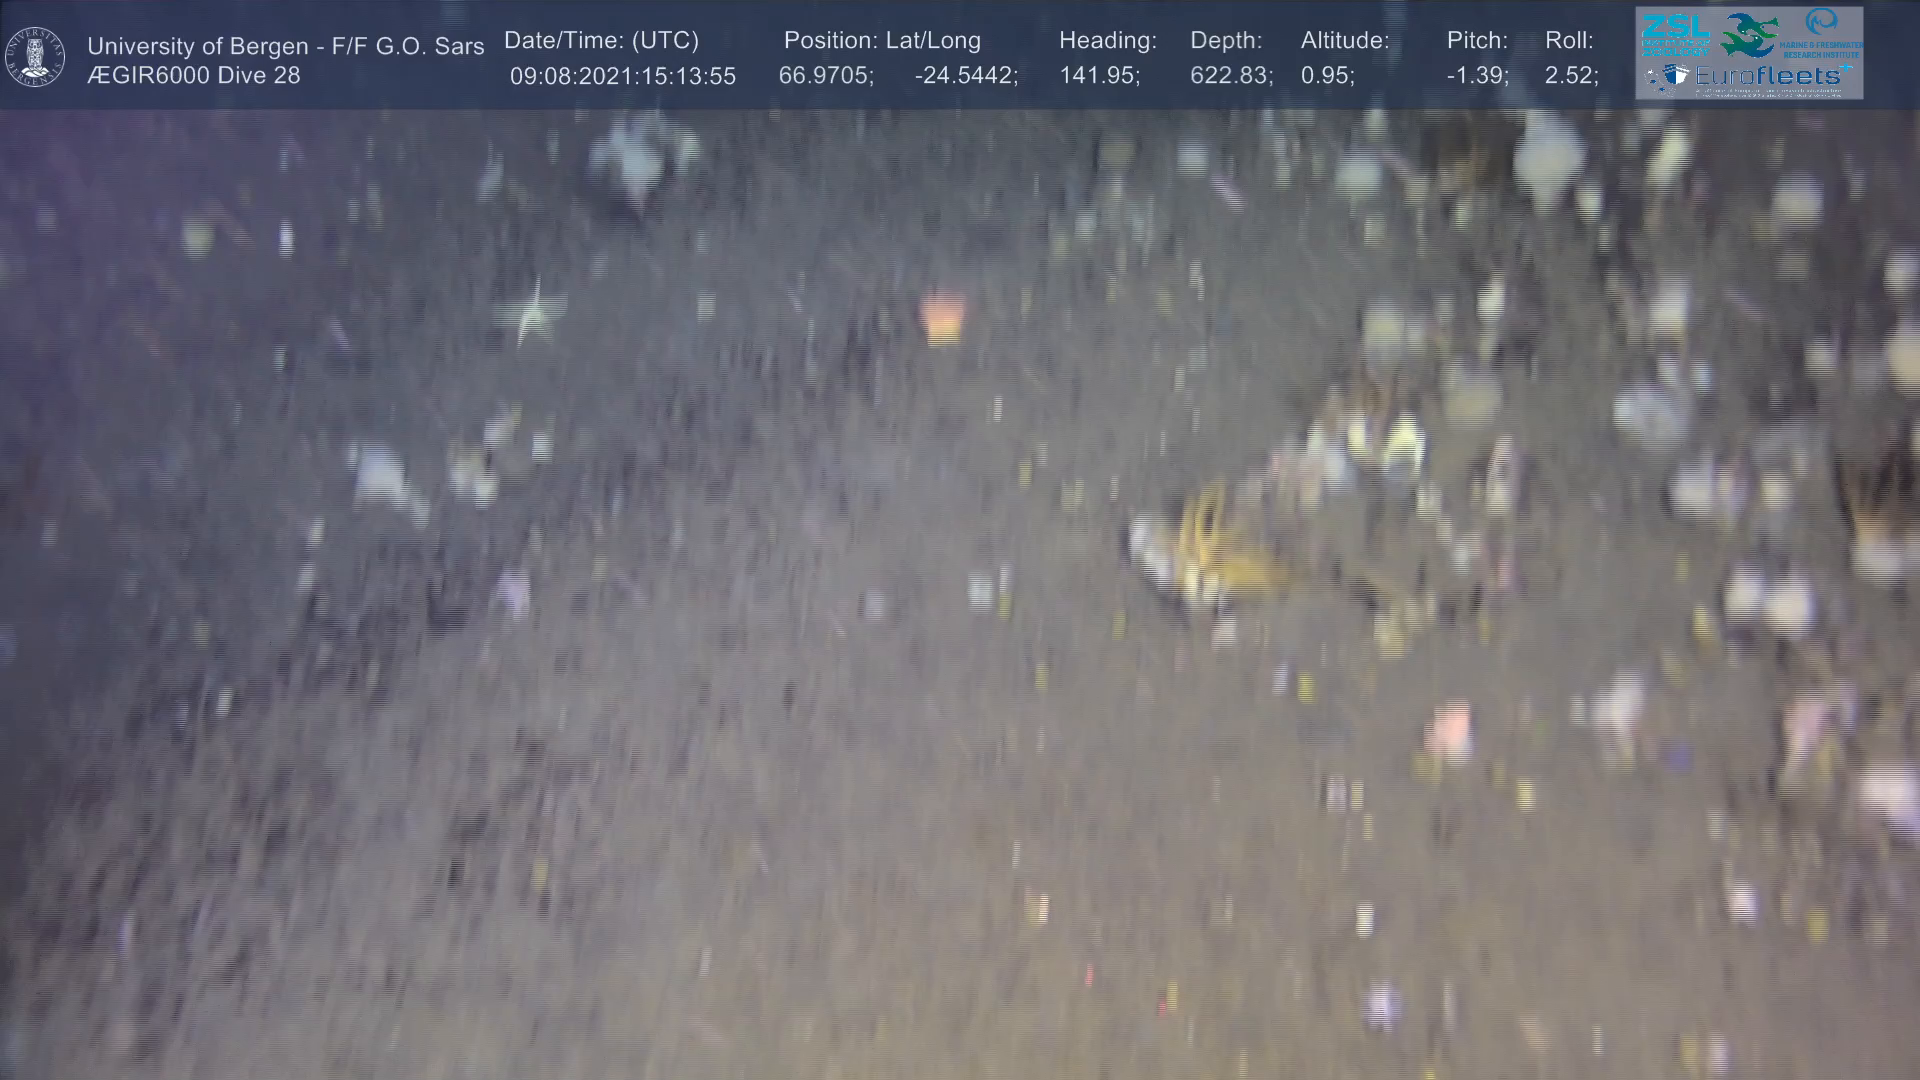The image size is (1920, 1080).
Task: Click the Eurofleets+ wordmark
Action: (x=1770, y=76)
